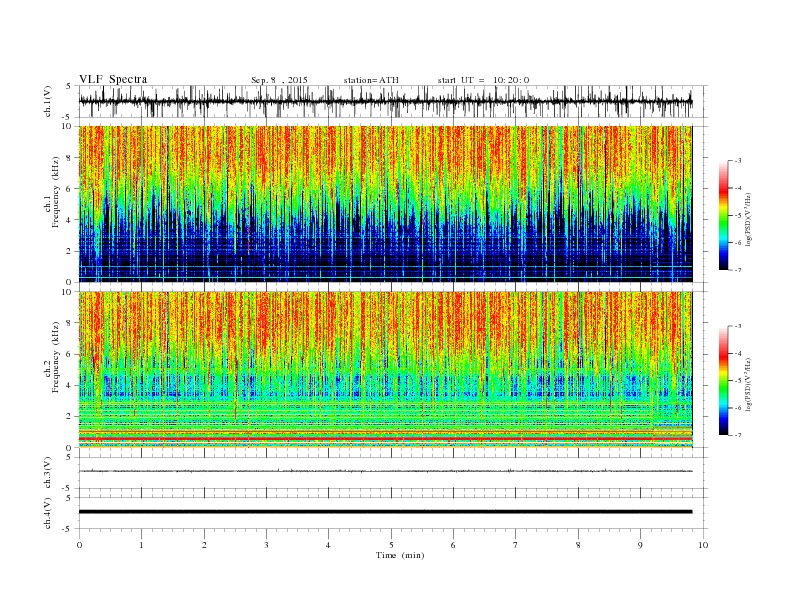Click the "ch.4(V)" axis label
The width and height of the screenshot is (792, 612).
[x=48, y=514]
